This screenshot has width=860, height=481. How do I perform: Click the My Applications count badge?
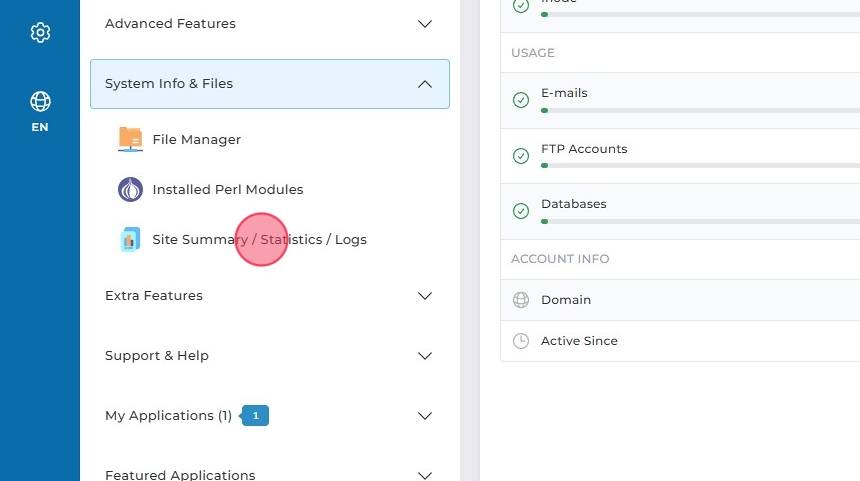pos(255,415)
